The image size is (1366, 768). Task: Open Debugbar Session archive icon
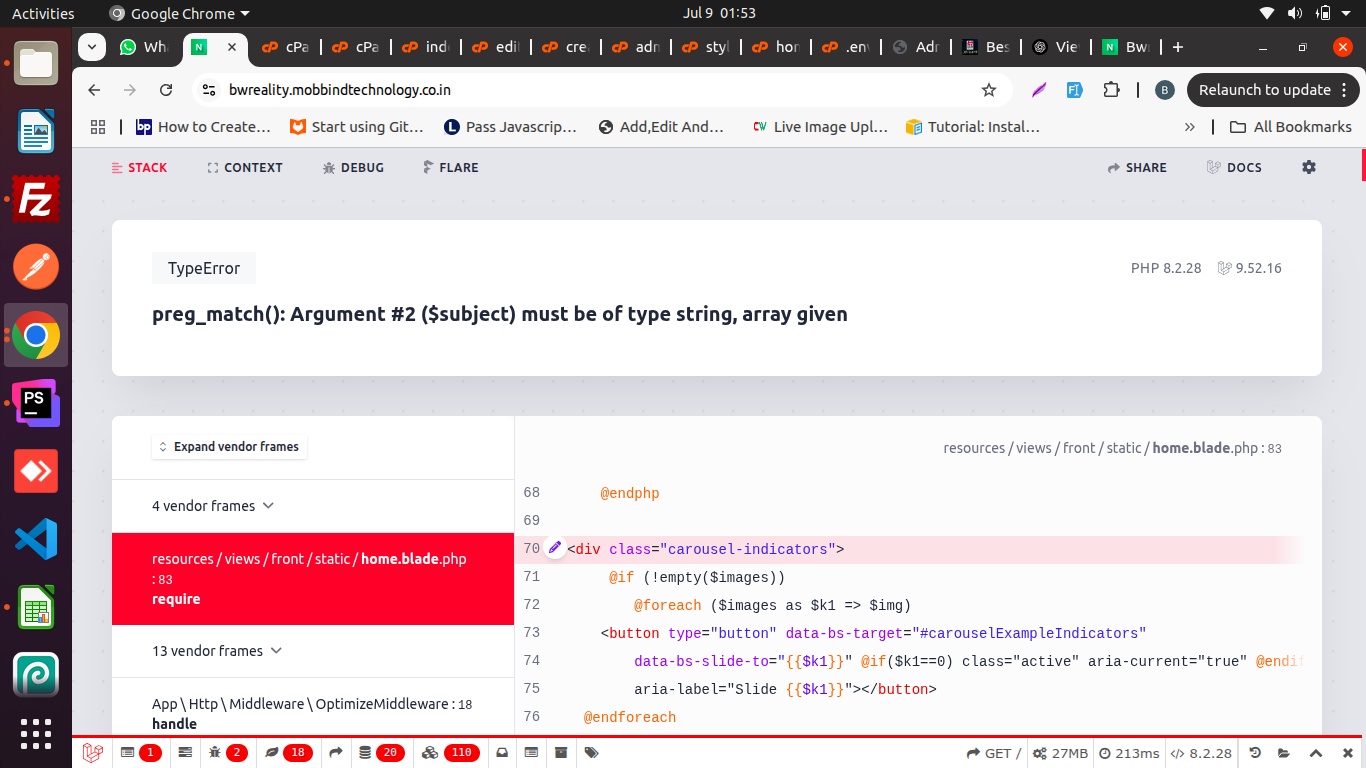561,753
